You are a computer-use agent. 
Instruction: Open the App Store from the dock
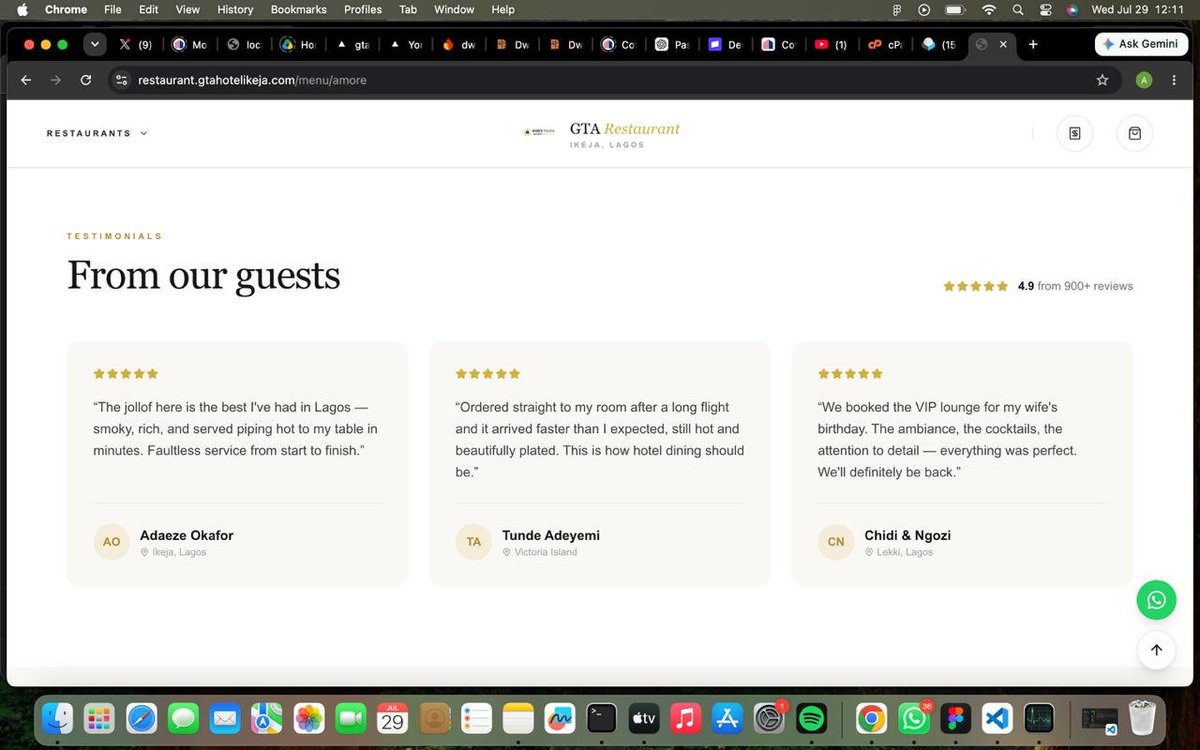(728, 717)
